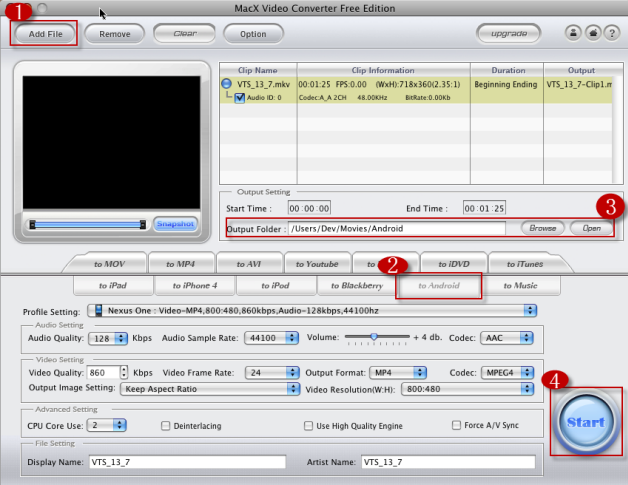This screenshot has width=628, height=485.
Task: Click the upgrade button
Action: (509, 34)
